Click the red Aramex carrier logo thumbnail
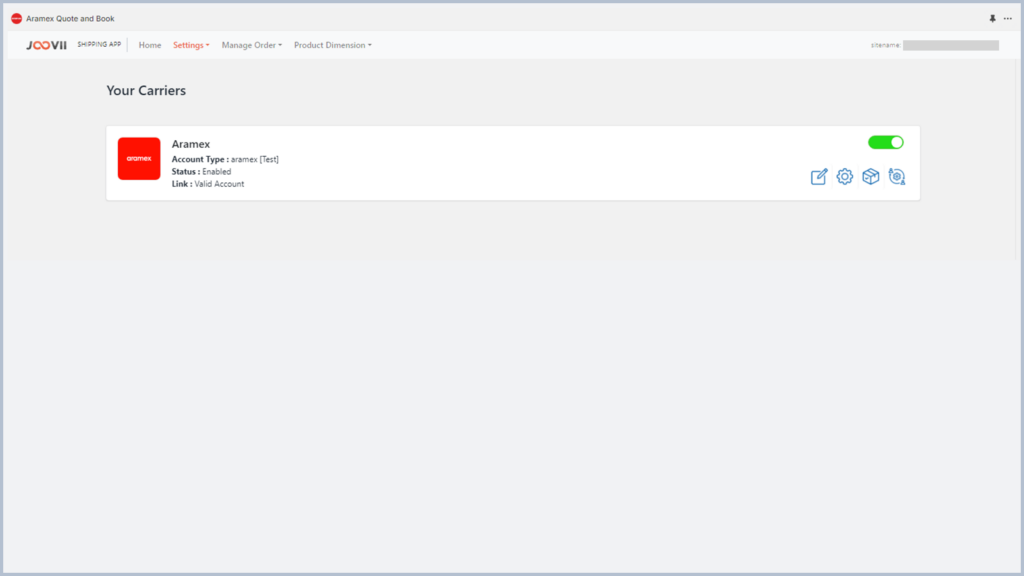Image resolution: width=1024 pixels, height=576 pixels. click(139, 158)
